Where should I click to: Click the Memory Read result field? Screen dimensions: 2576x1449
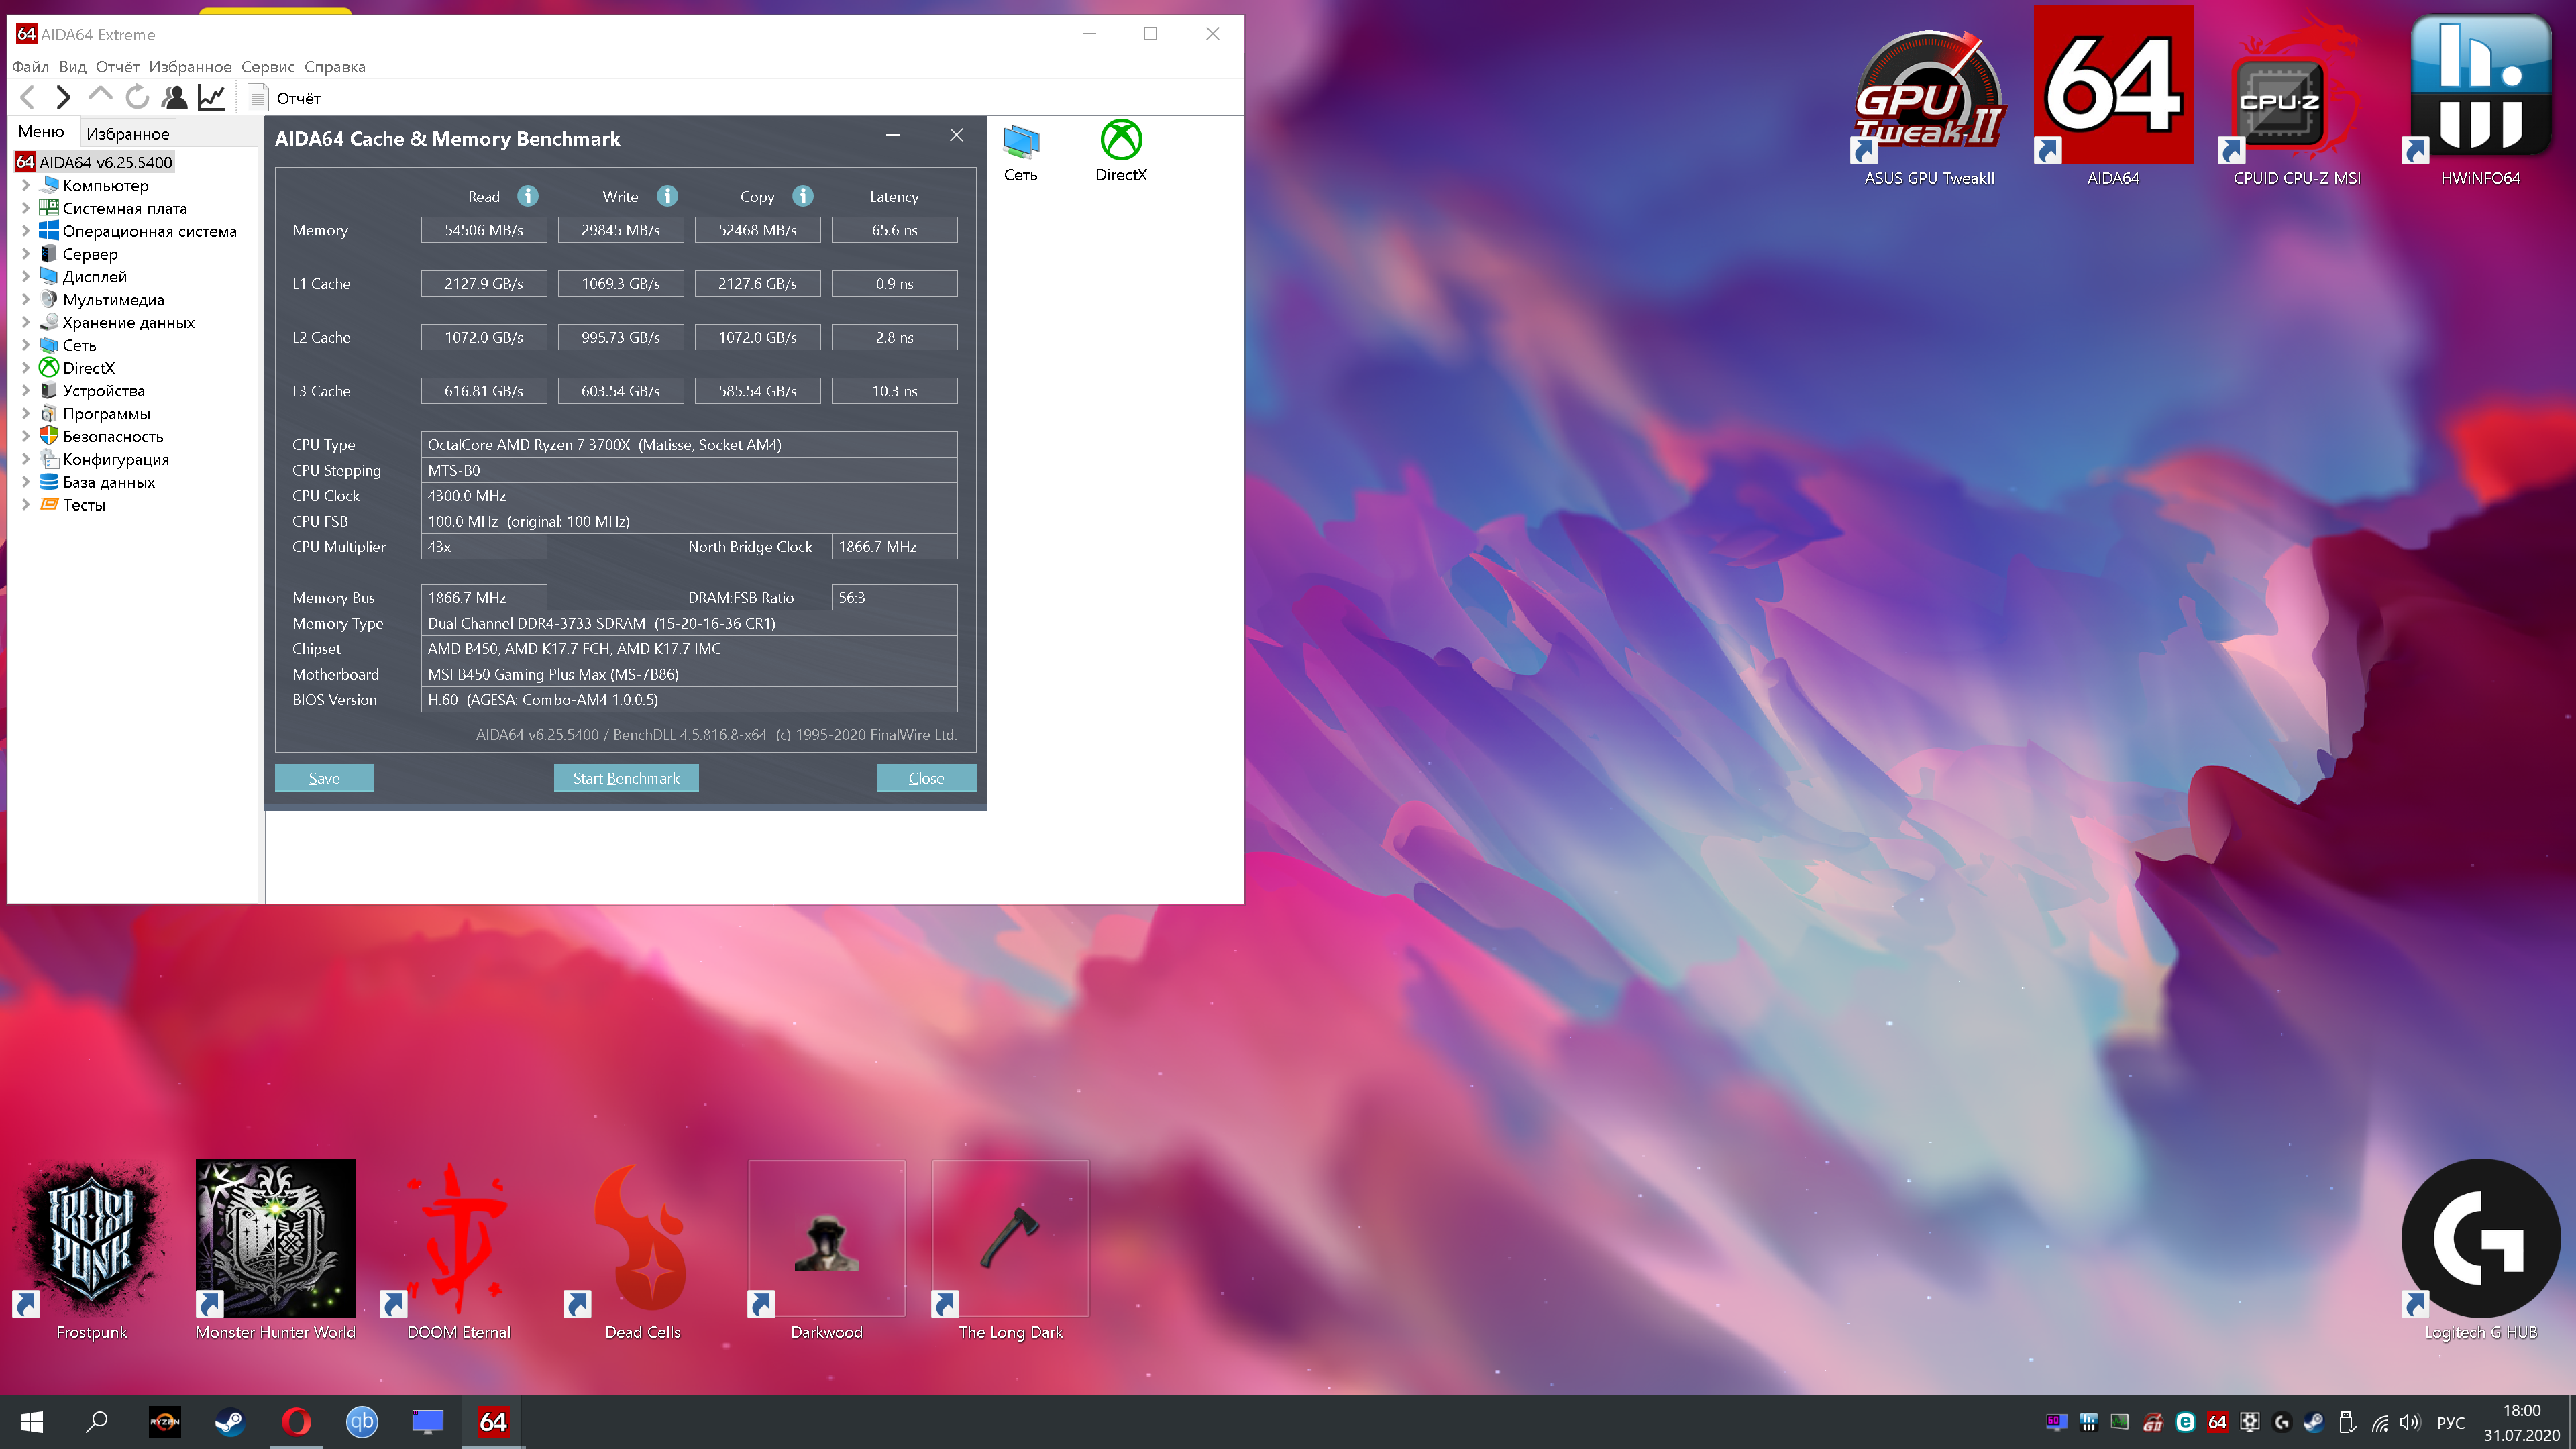point(483,230)
